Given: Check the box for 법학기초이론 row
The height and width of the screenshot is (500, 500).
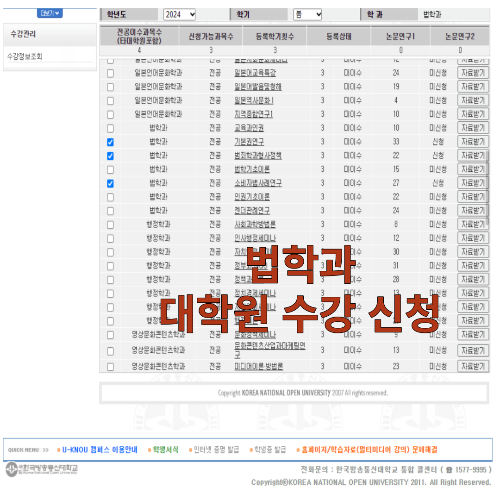Looking at the screenshot, I should pyautogui.click(x=110, y=170).
